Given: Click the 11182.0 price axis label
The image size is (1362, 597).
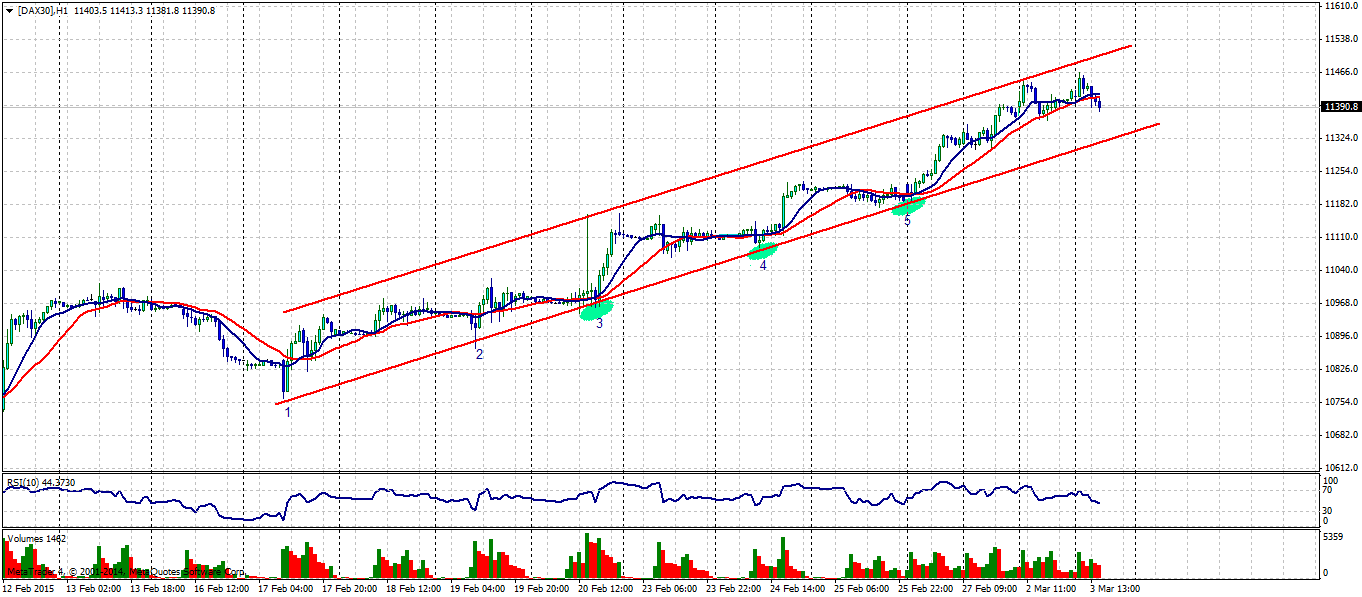Looking at the screenshot, I should [1341, 204].
